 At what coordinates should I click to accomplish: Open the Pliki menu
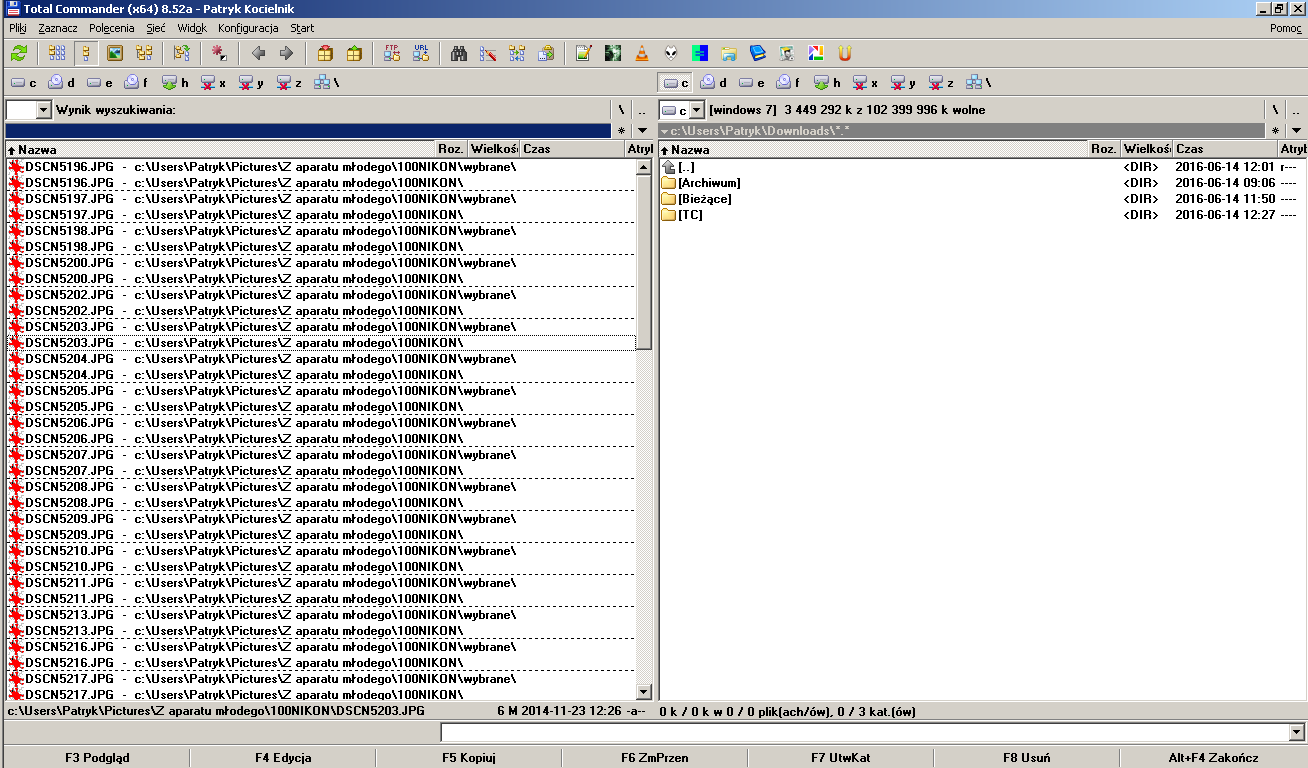click(x=18, y=28)
